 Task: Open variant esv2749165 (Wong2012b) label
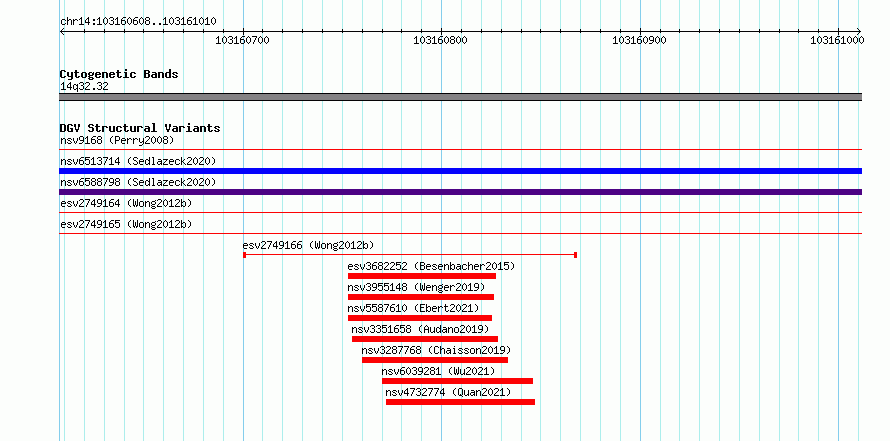(x=126, y=224)
